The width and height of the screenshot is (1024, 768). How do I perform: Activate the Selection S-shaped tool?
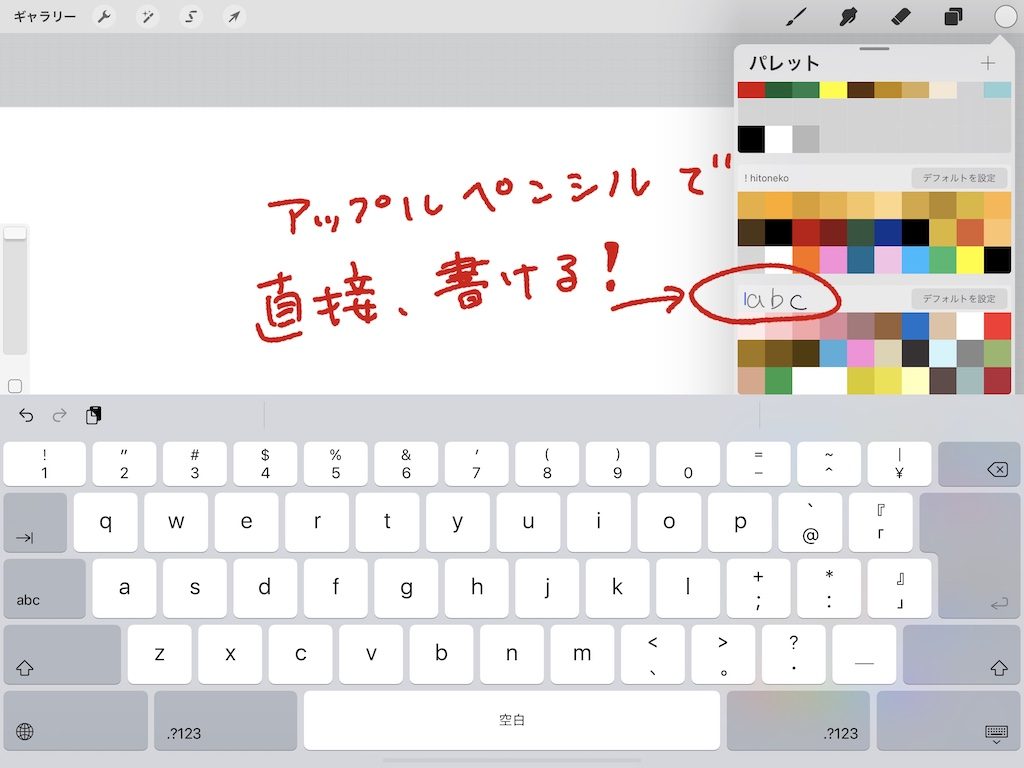click(191, 16)
